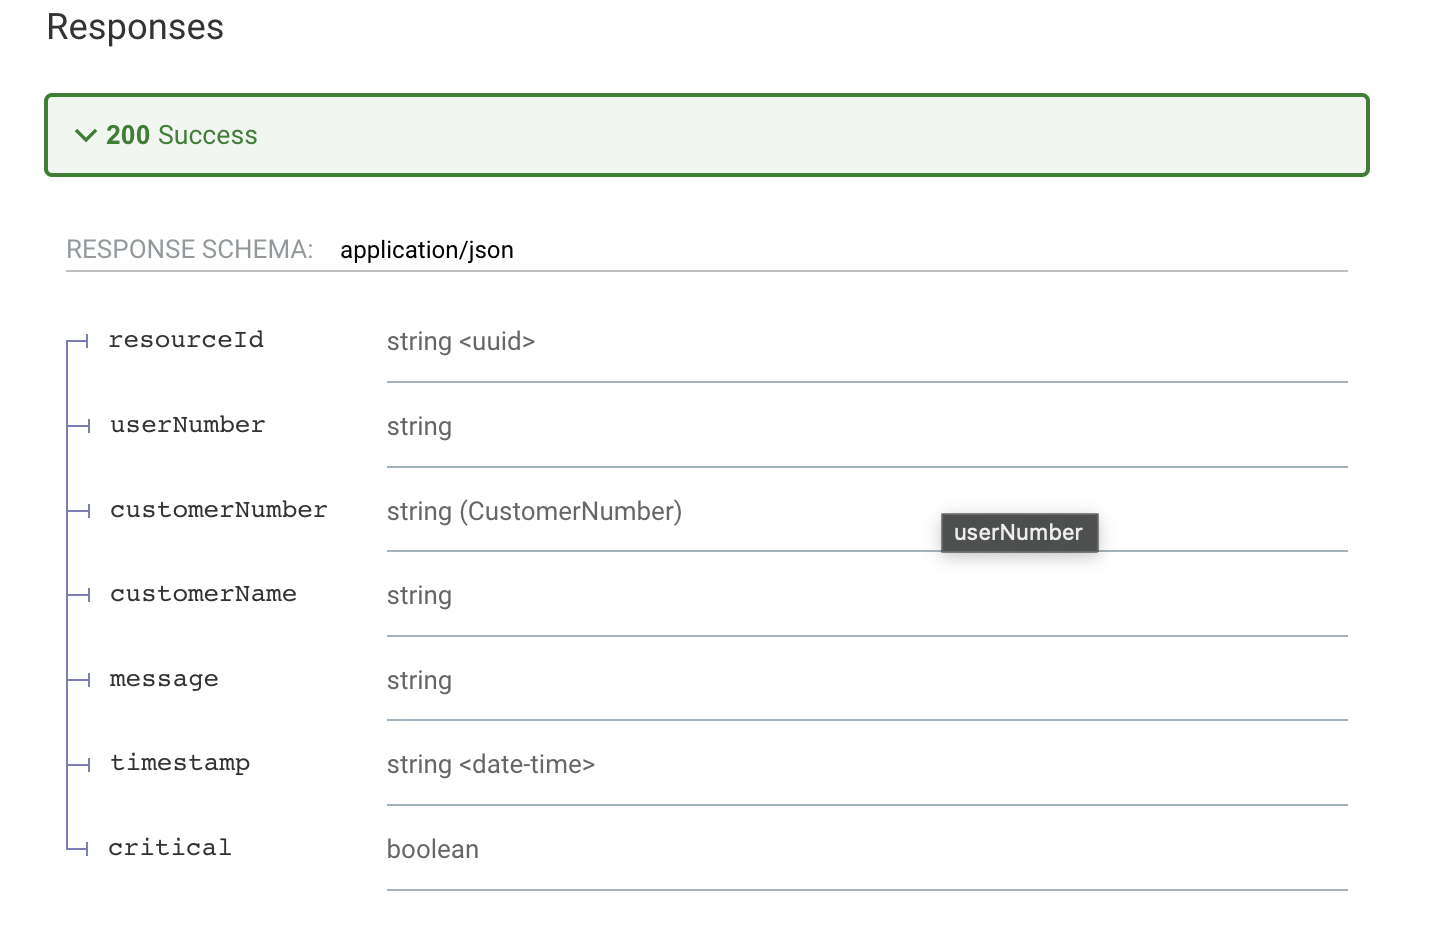
Task: Click the RESPONSE SCHEMA label
Action: pos(189,249)
